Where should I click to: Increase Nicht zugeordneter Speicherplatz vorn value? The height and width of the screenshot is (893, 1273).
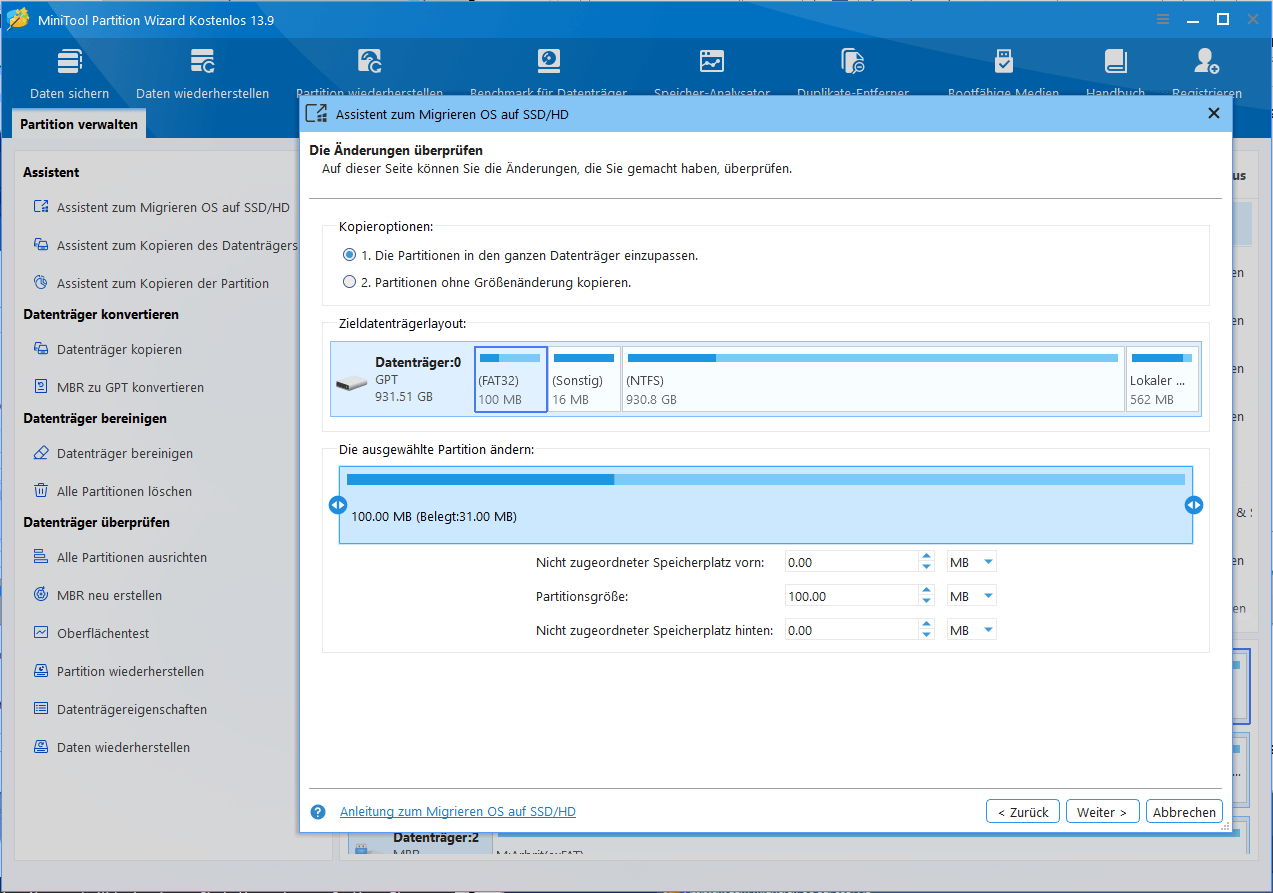tap(926, 557)
